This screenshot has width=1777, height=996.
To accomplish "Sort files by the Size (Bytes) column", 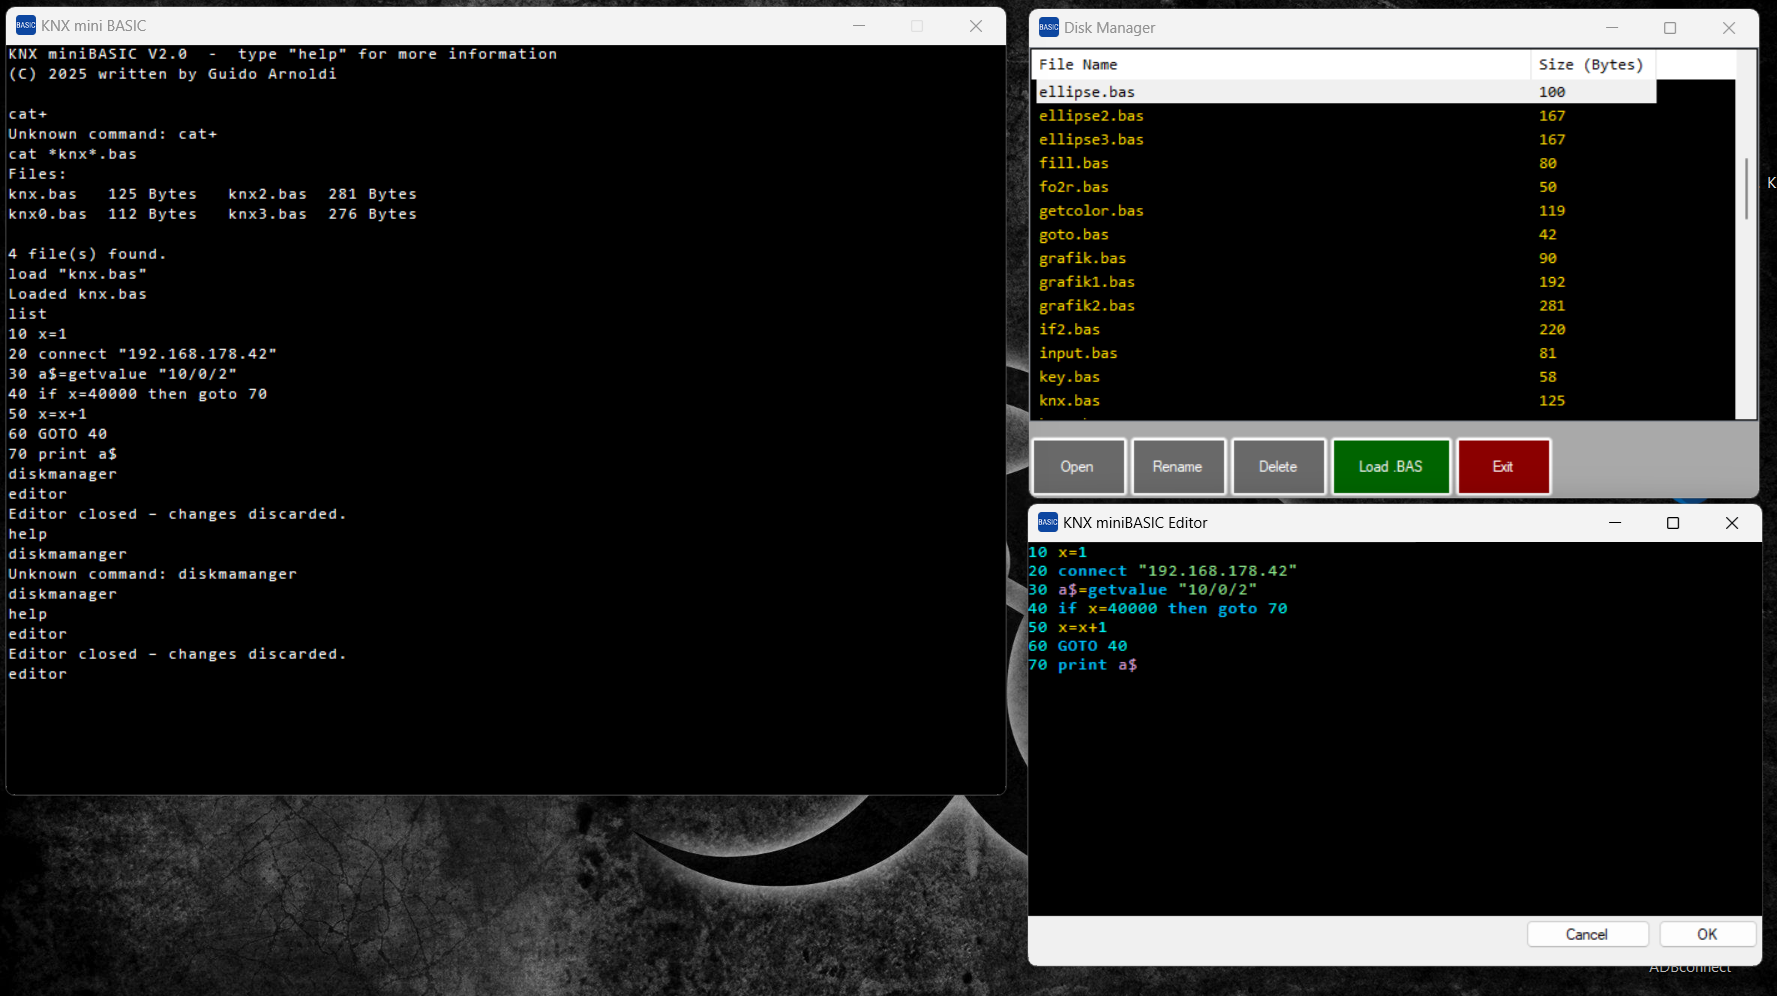I will pos(1592,64).
